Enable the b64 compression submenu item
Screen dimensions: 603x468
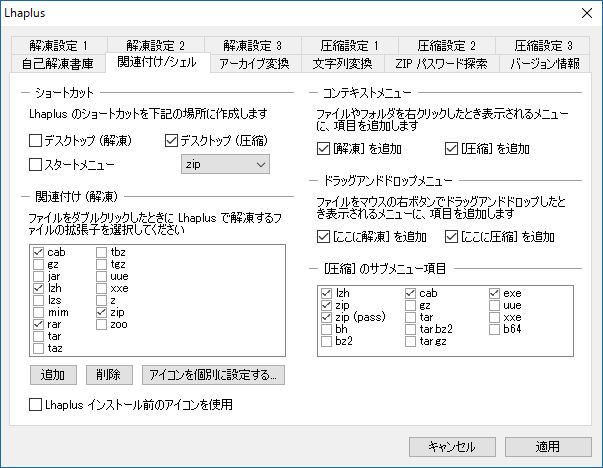495,329
